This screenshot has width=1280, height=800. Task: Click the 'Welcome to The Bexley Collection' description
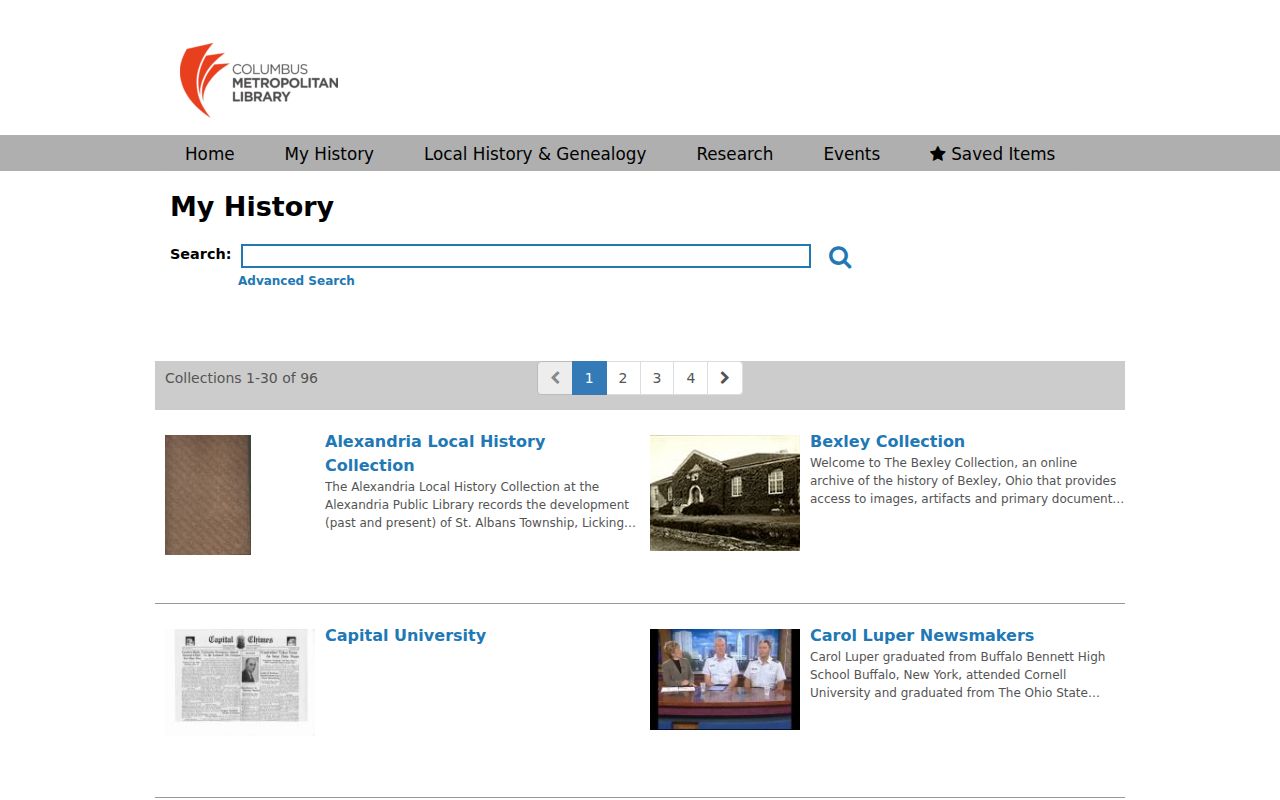967,481
